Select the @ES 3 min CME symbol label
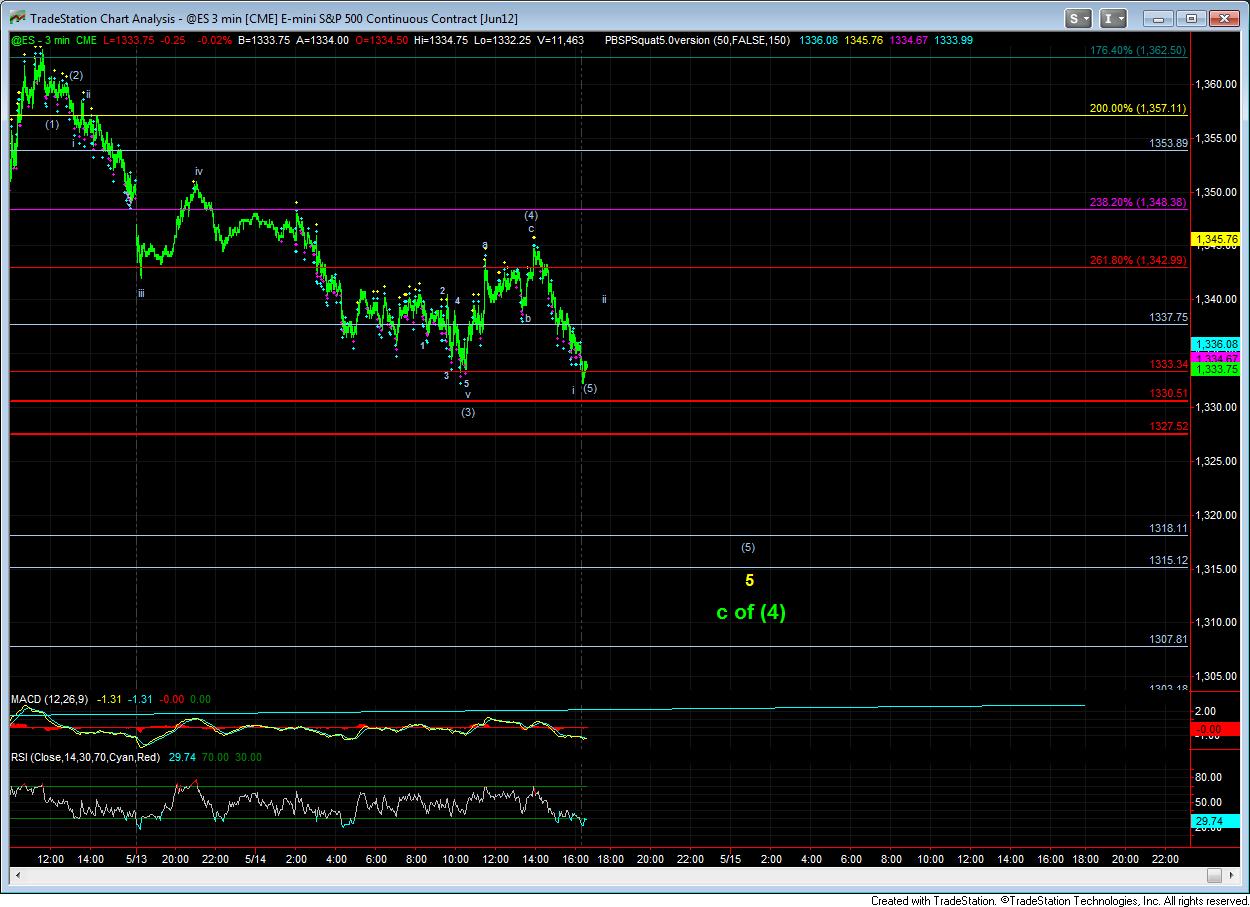Screen dimensions: 1250x907 (x=56, y=40)
